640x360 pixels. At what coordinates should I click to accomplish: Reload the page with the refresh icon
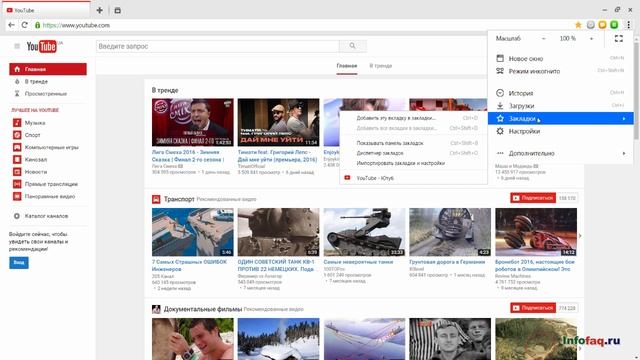coord(24,25)
